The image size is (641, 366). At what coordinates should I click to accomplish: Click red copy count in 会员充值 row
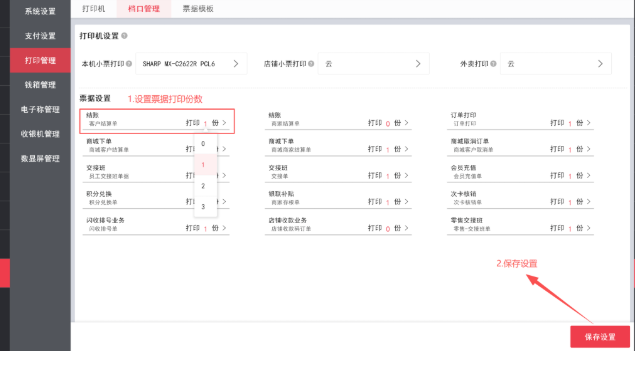[x=570, y=176]
